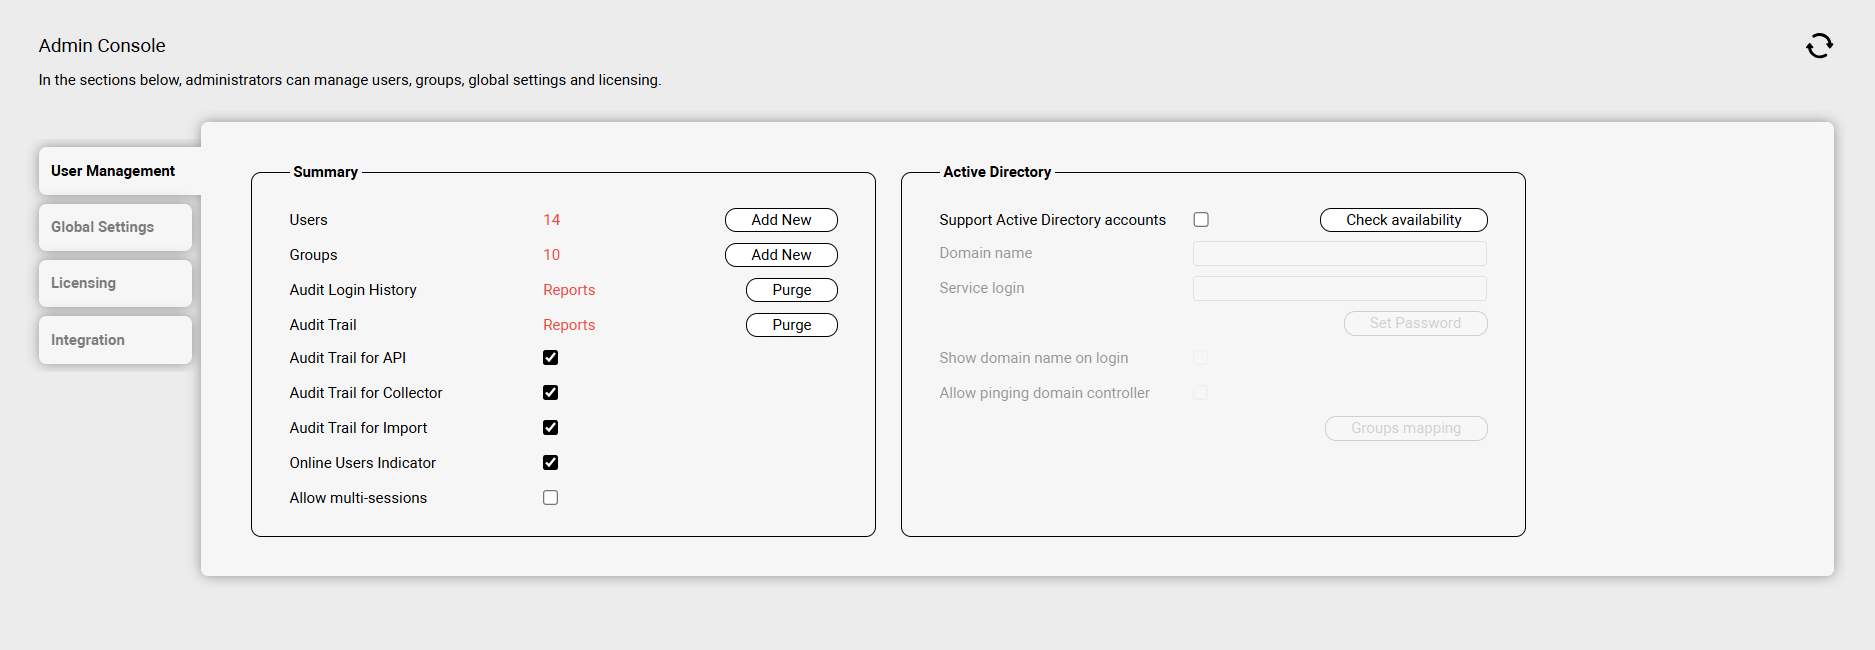Enable Allow multi-sessions checkbox

pos(550,498)
